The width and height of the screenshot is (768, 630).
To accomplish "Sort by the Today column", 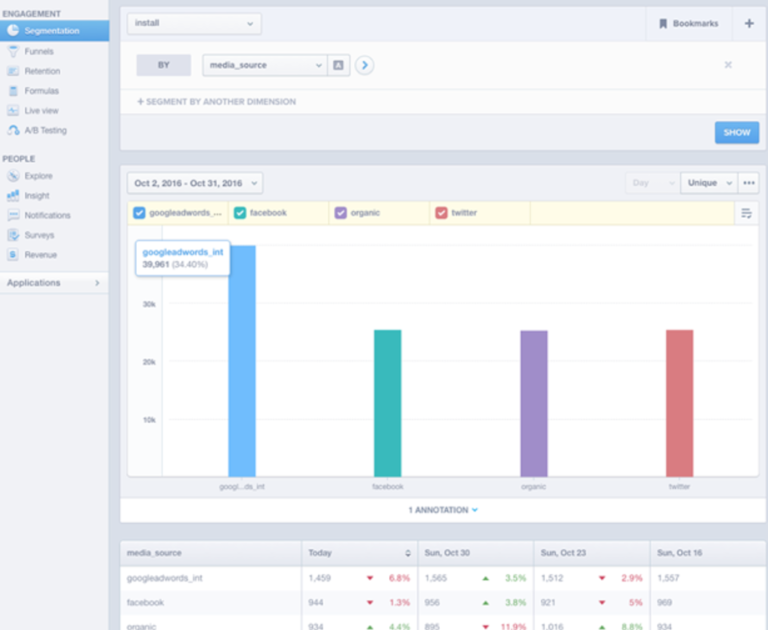I will click(360, 553).
